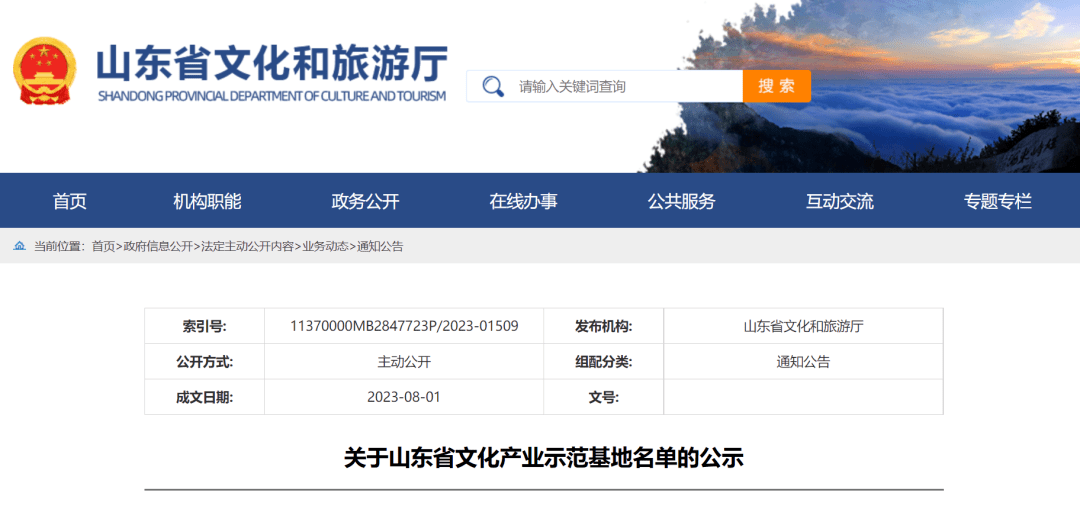Click the index number 11370000MB2847723P/2023-01509 cell

click(404, 326)
